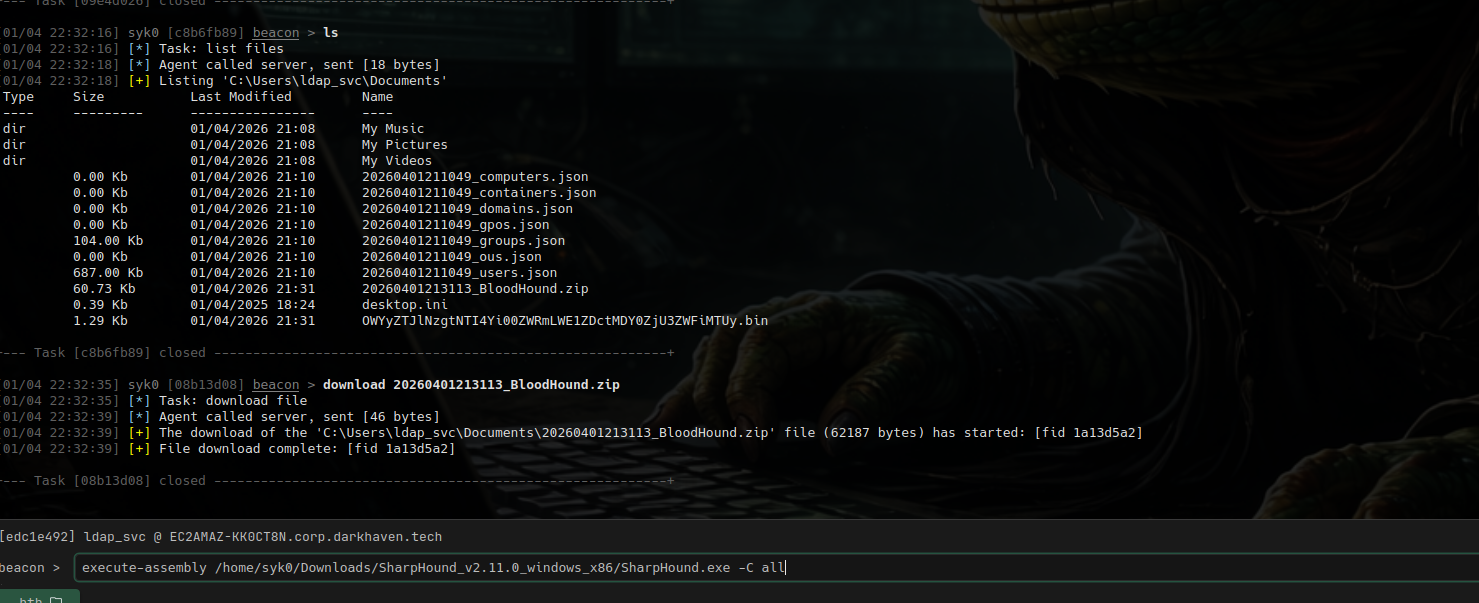Viewport: 1479px width, 603px height.
Task: Select the long base64-named .bin file
Action: tap(565, 321)
